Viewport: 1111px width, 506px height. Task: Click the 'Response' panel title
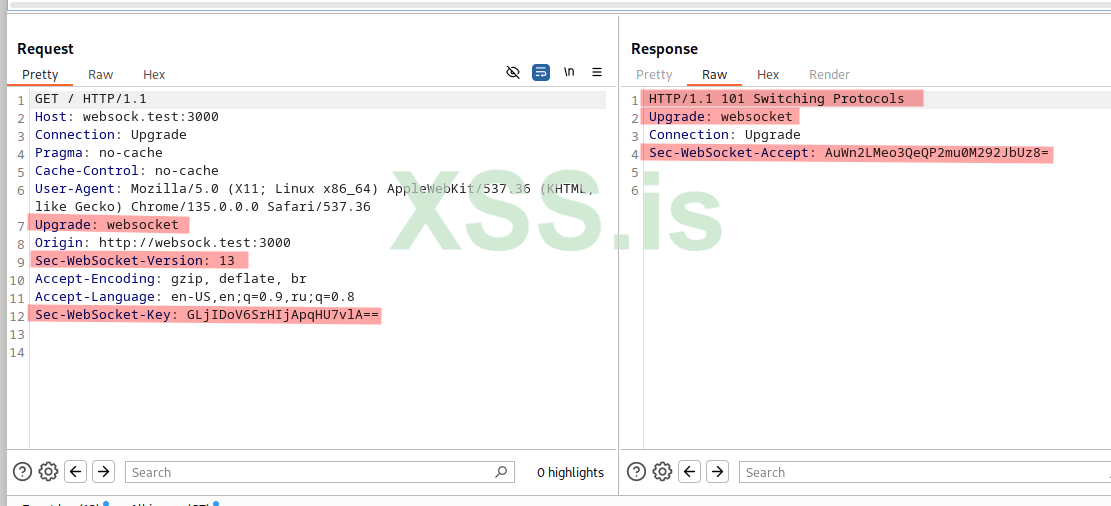tap(664, 49)
